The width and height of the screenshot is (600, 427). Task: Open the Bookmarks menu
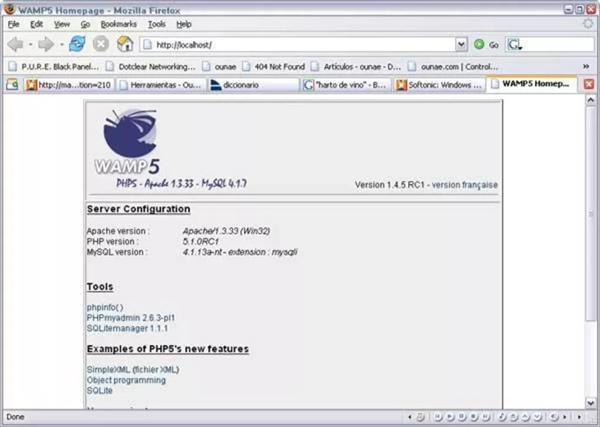(119, 24)
